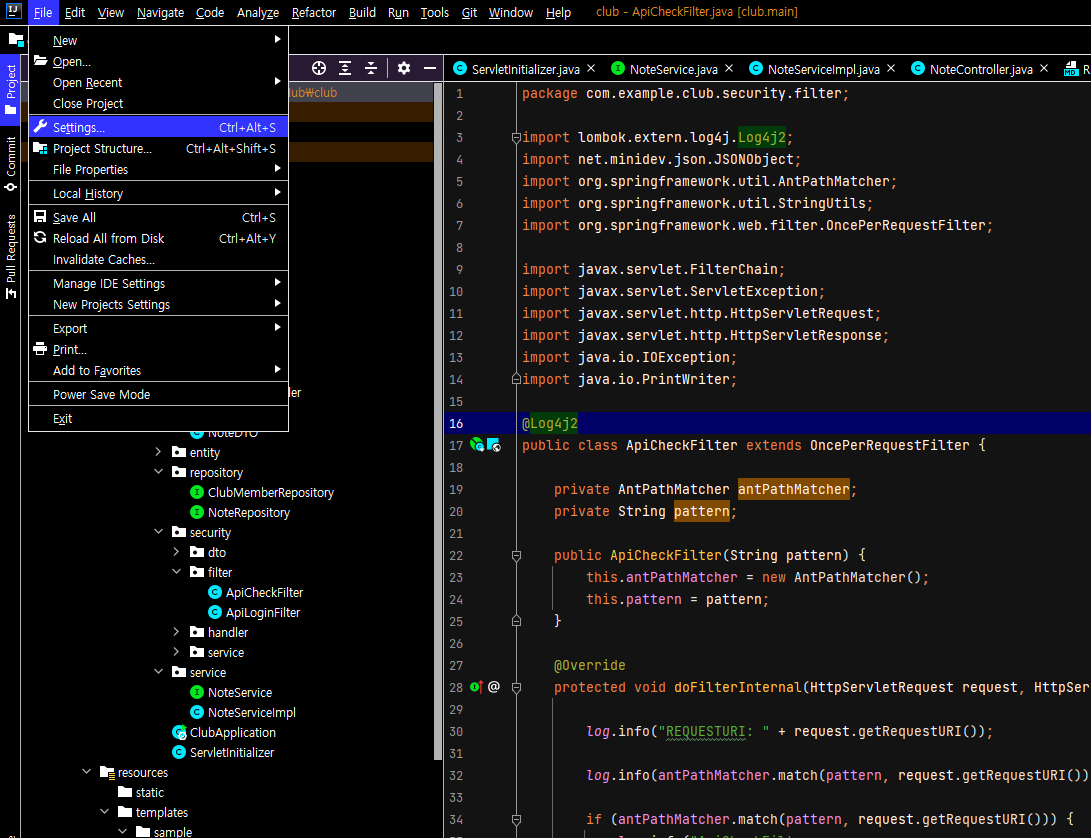The height and width of the screenshot is (838, 1091).
Task: Collapse the resources folder
Action: 87,772
